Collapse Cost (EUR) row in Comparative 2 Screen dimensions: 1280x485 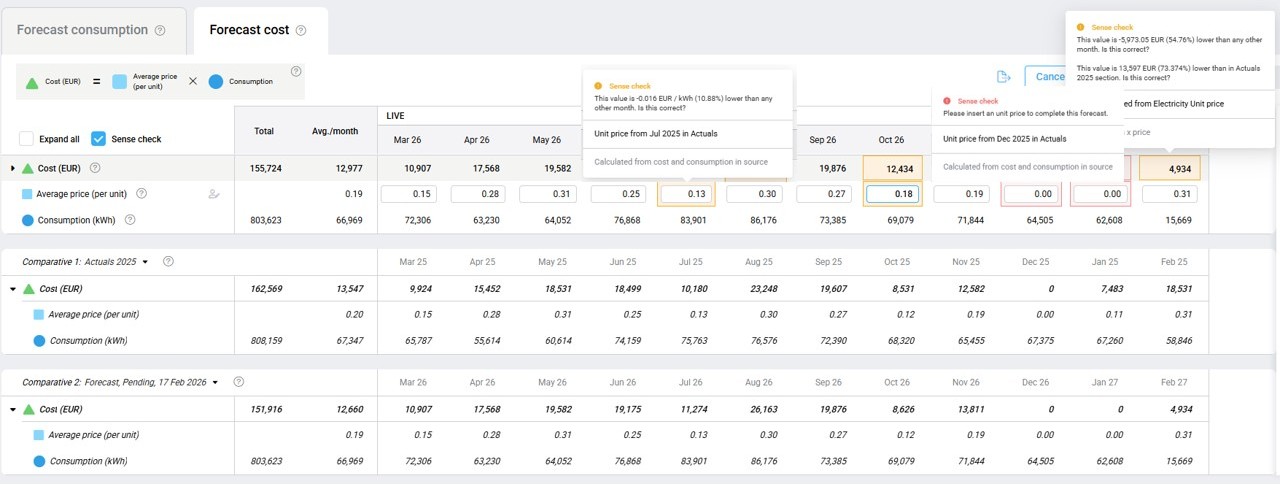[13, 409]
